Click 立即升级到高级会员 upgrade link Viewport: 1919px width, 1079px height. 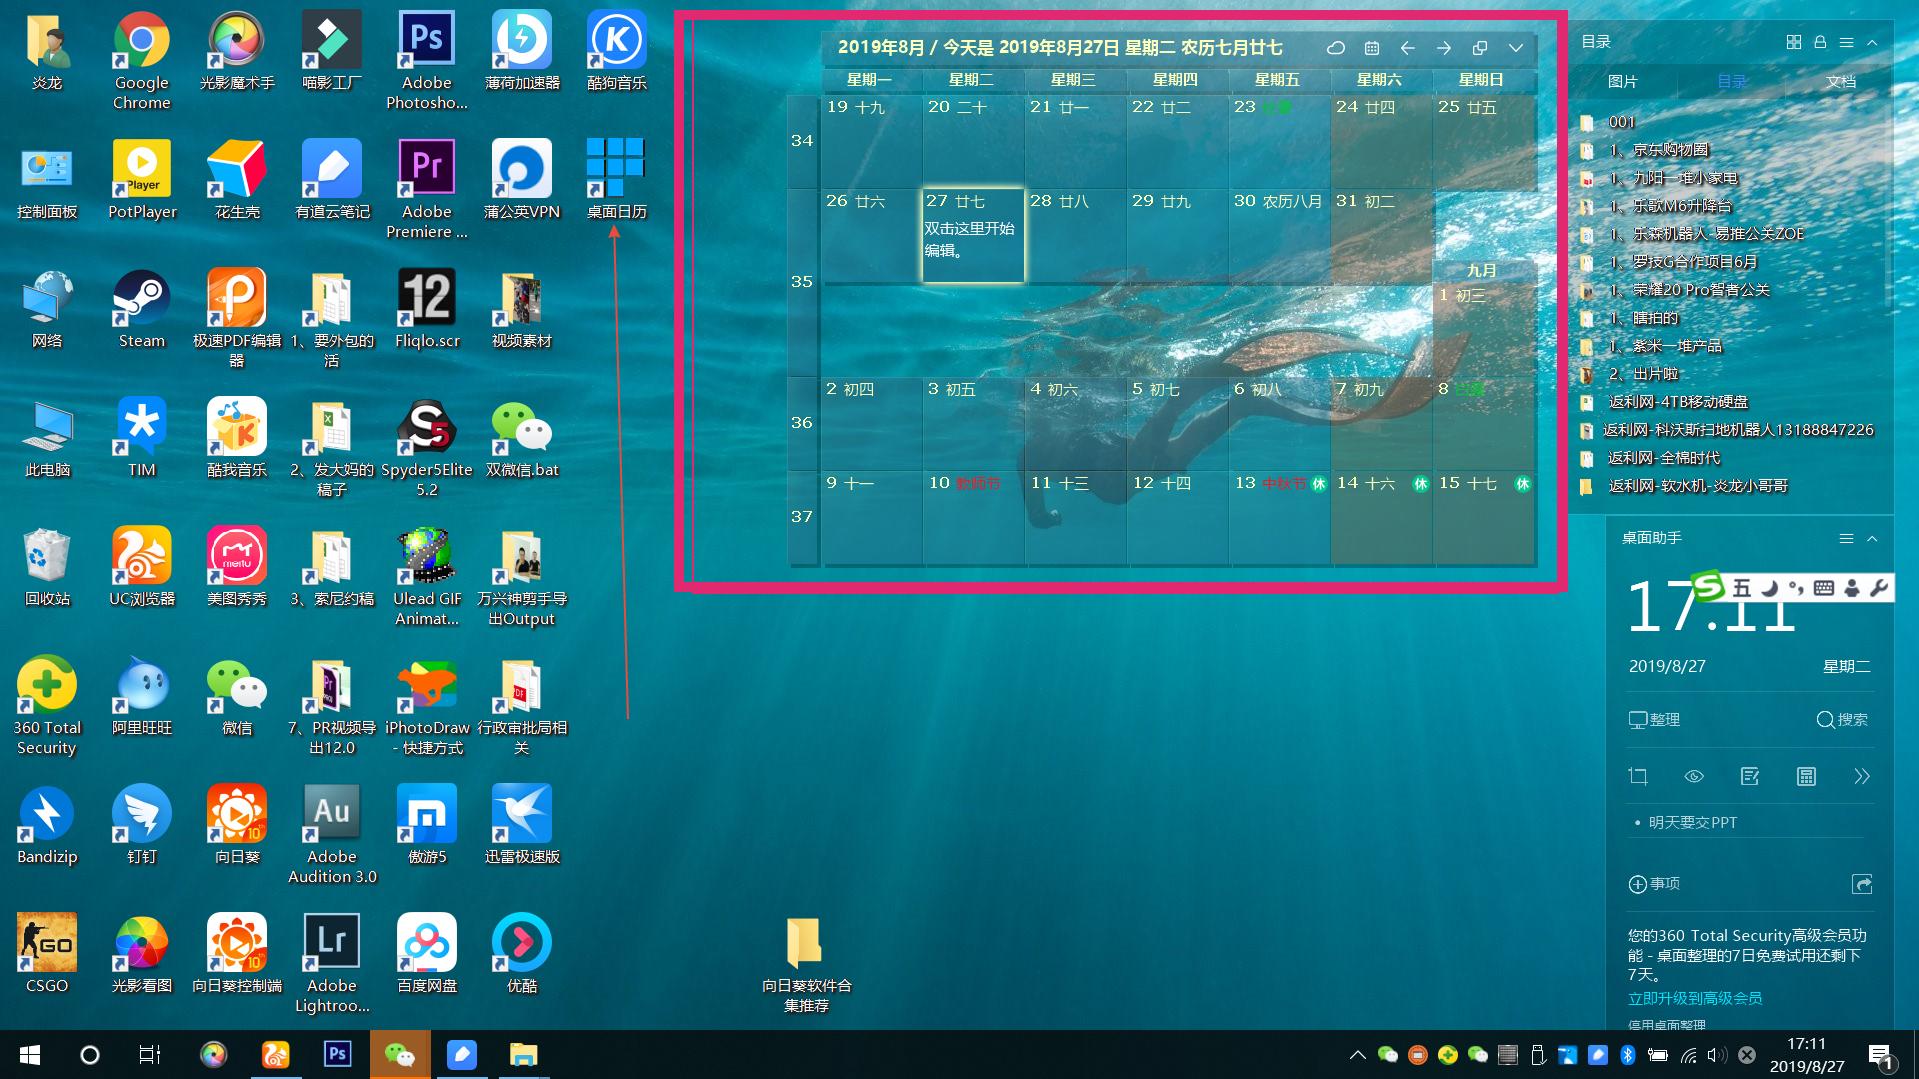click(x=1695, y=998)
